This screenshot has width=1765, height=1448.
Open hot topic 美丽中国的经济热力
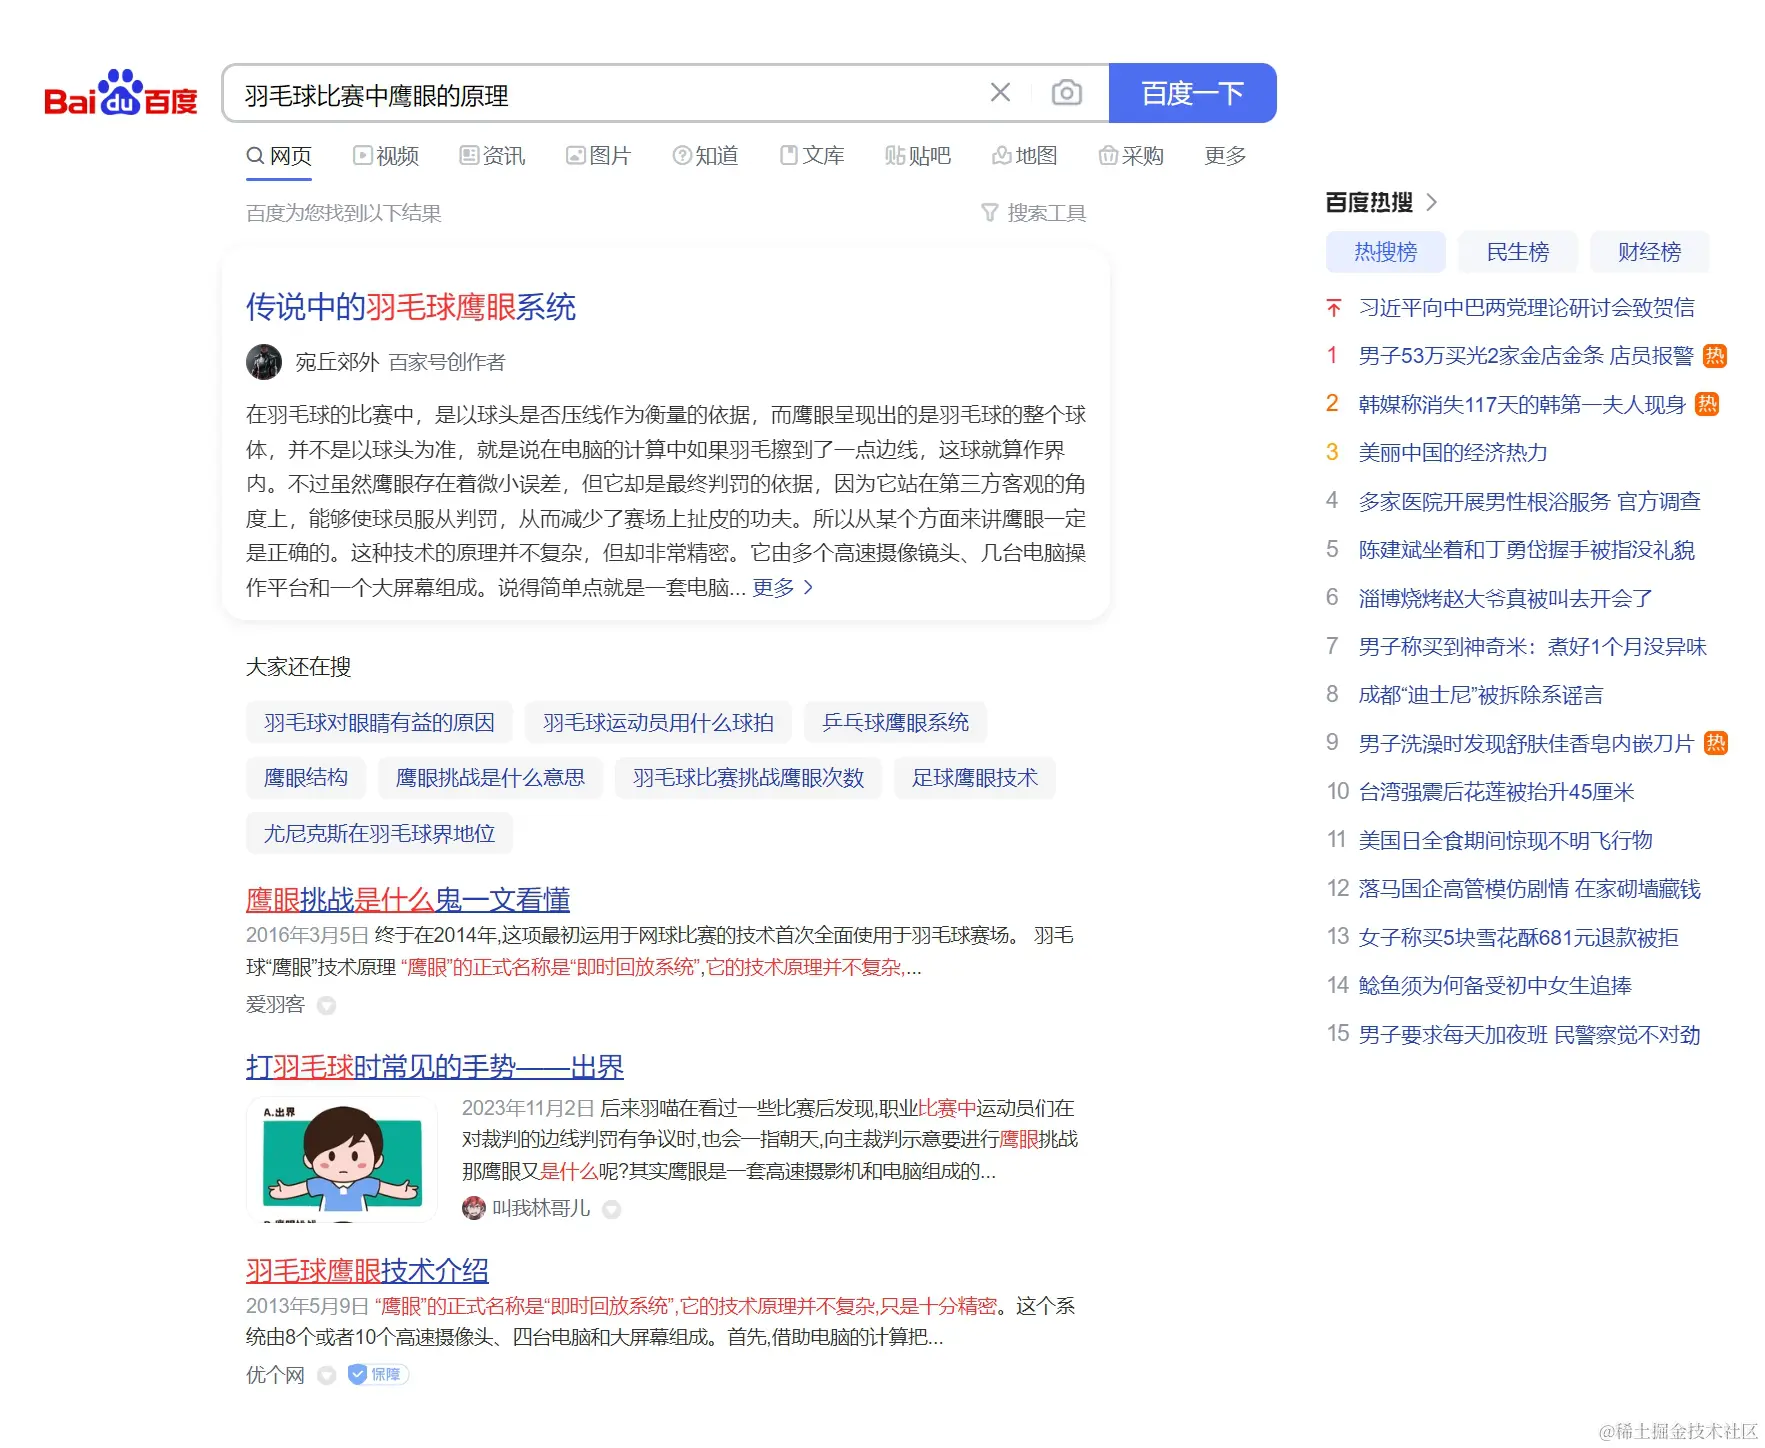pyautogui.click(x=1453, y=453)
